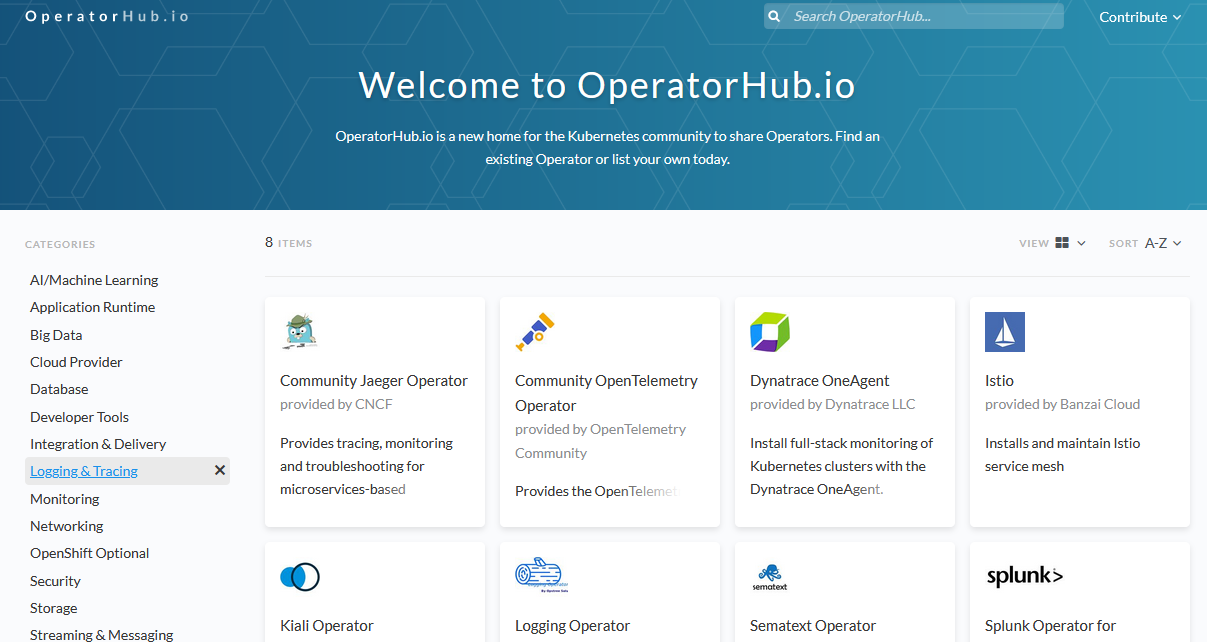1207x642 pixels.
Task: Select Streaming & Messaging category
Action: pyautogui.click(x=101, y=635)
